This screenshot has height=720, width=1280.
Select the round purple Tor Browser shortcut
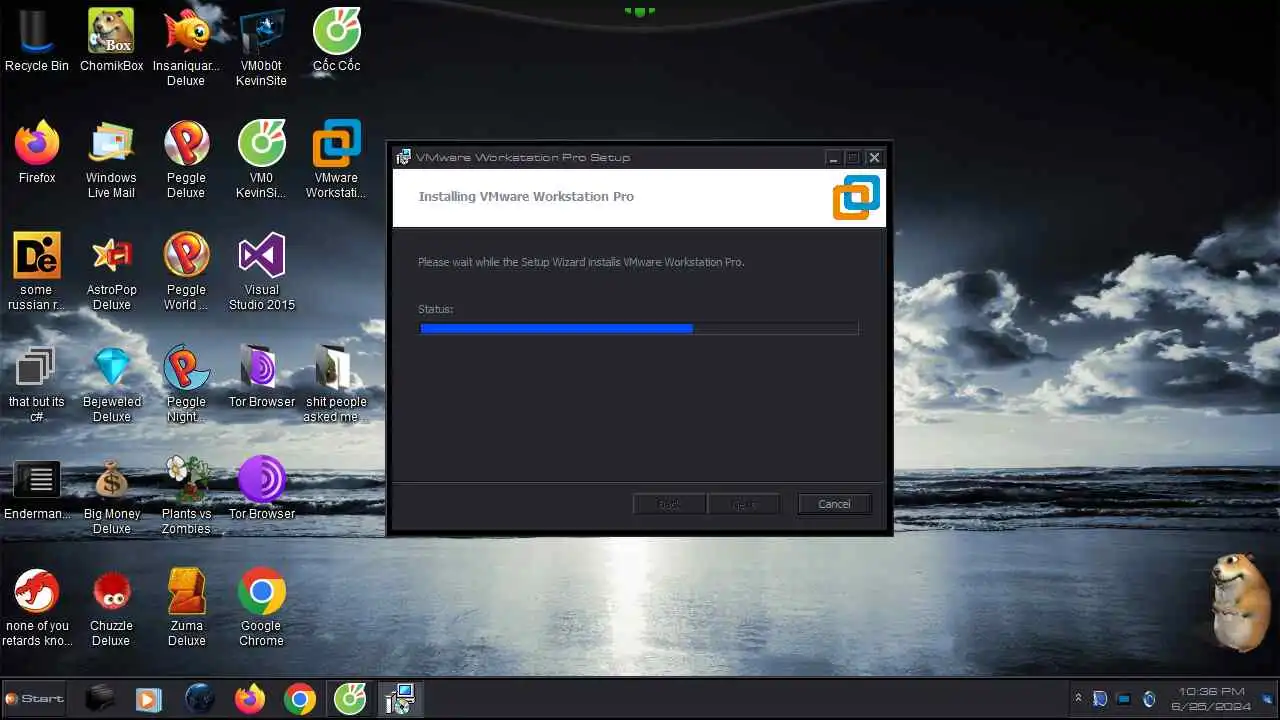[x=261, y=489]
